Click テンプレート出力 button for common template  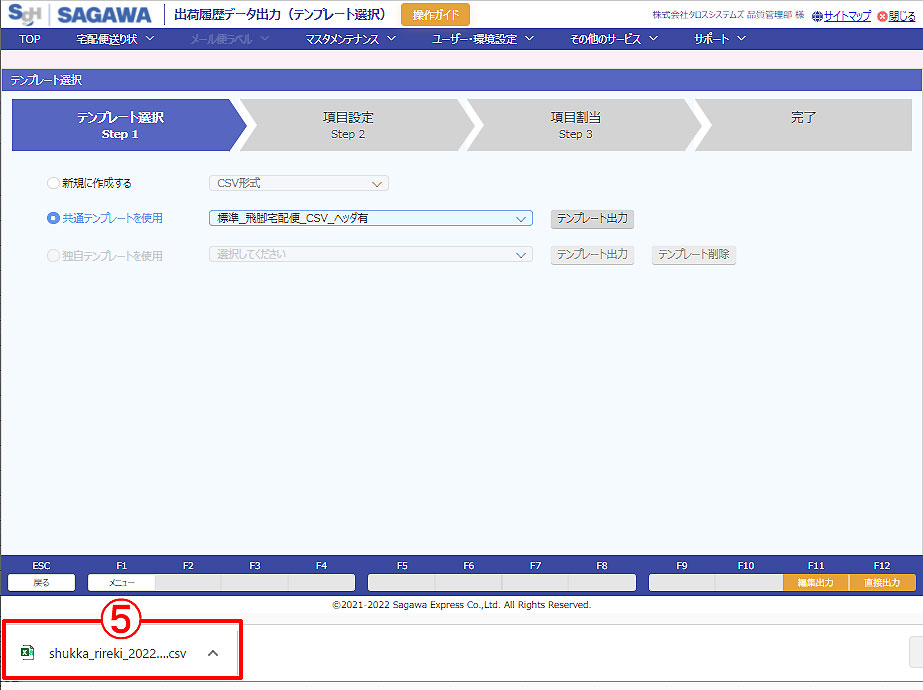(x=592, y=218)
